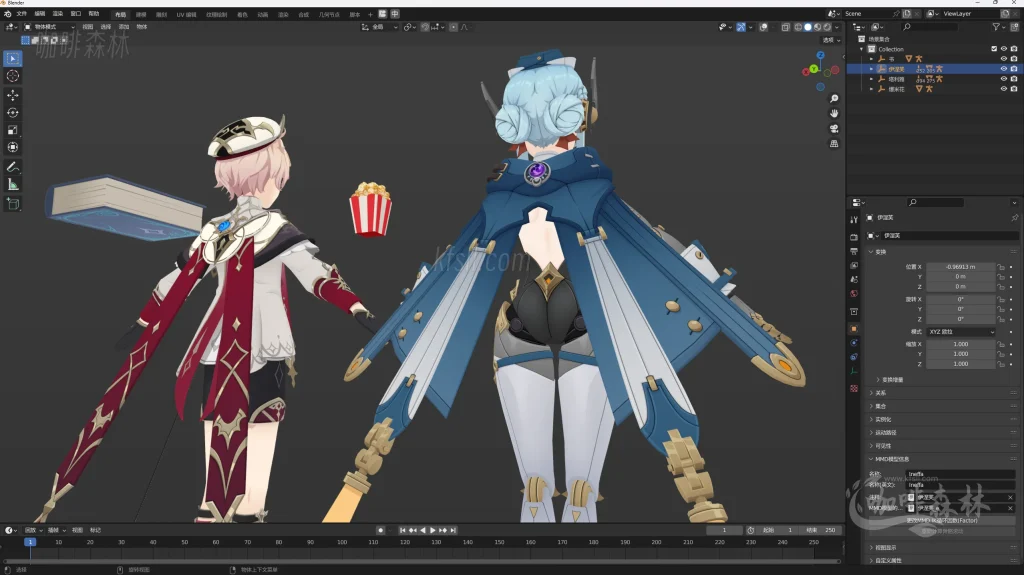Open the Object properties tab

[x=854, y=329]
